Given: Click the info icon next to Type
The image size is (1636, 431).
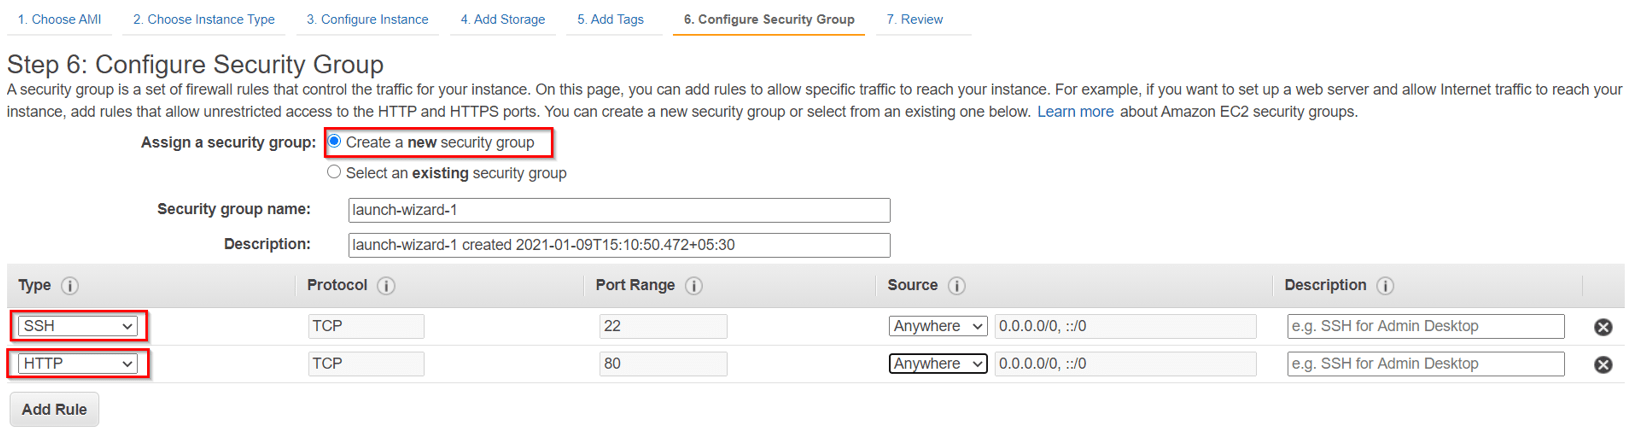Looking at the screenshot, I should (70, 286).
